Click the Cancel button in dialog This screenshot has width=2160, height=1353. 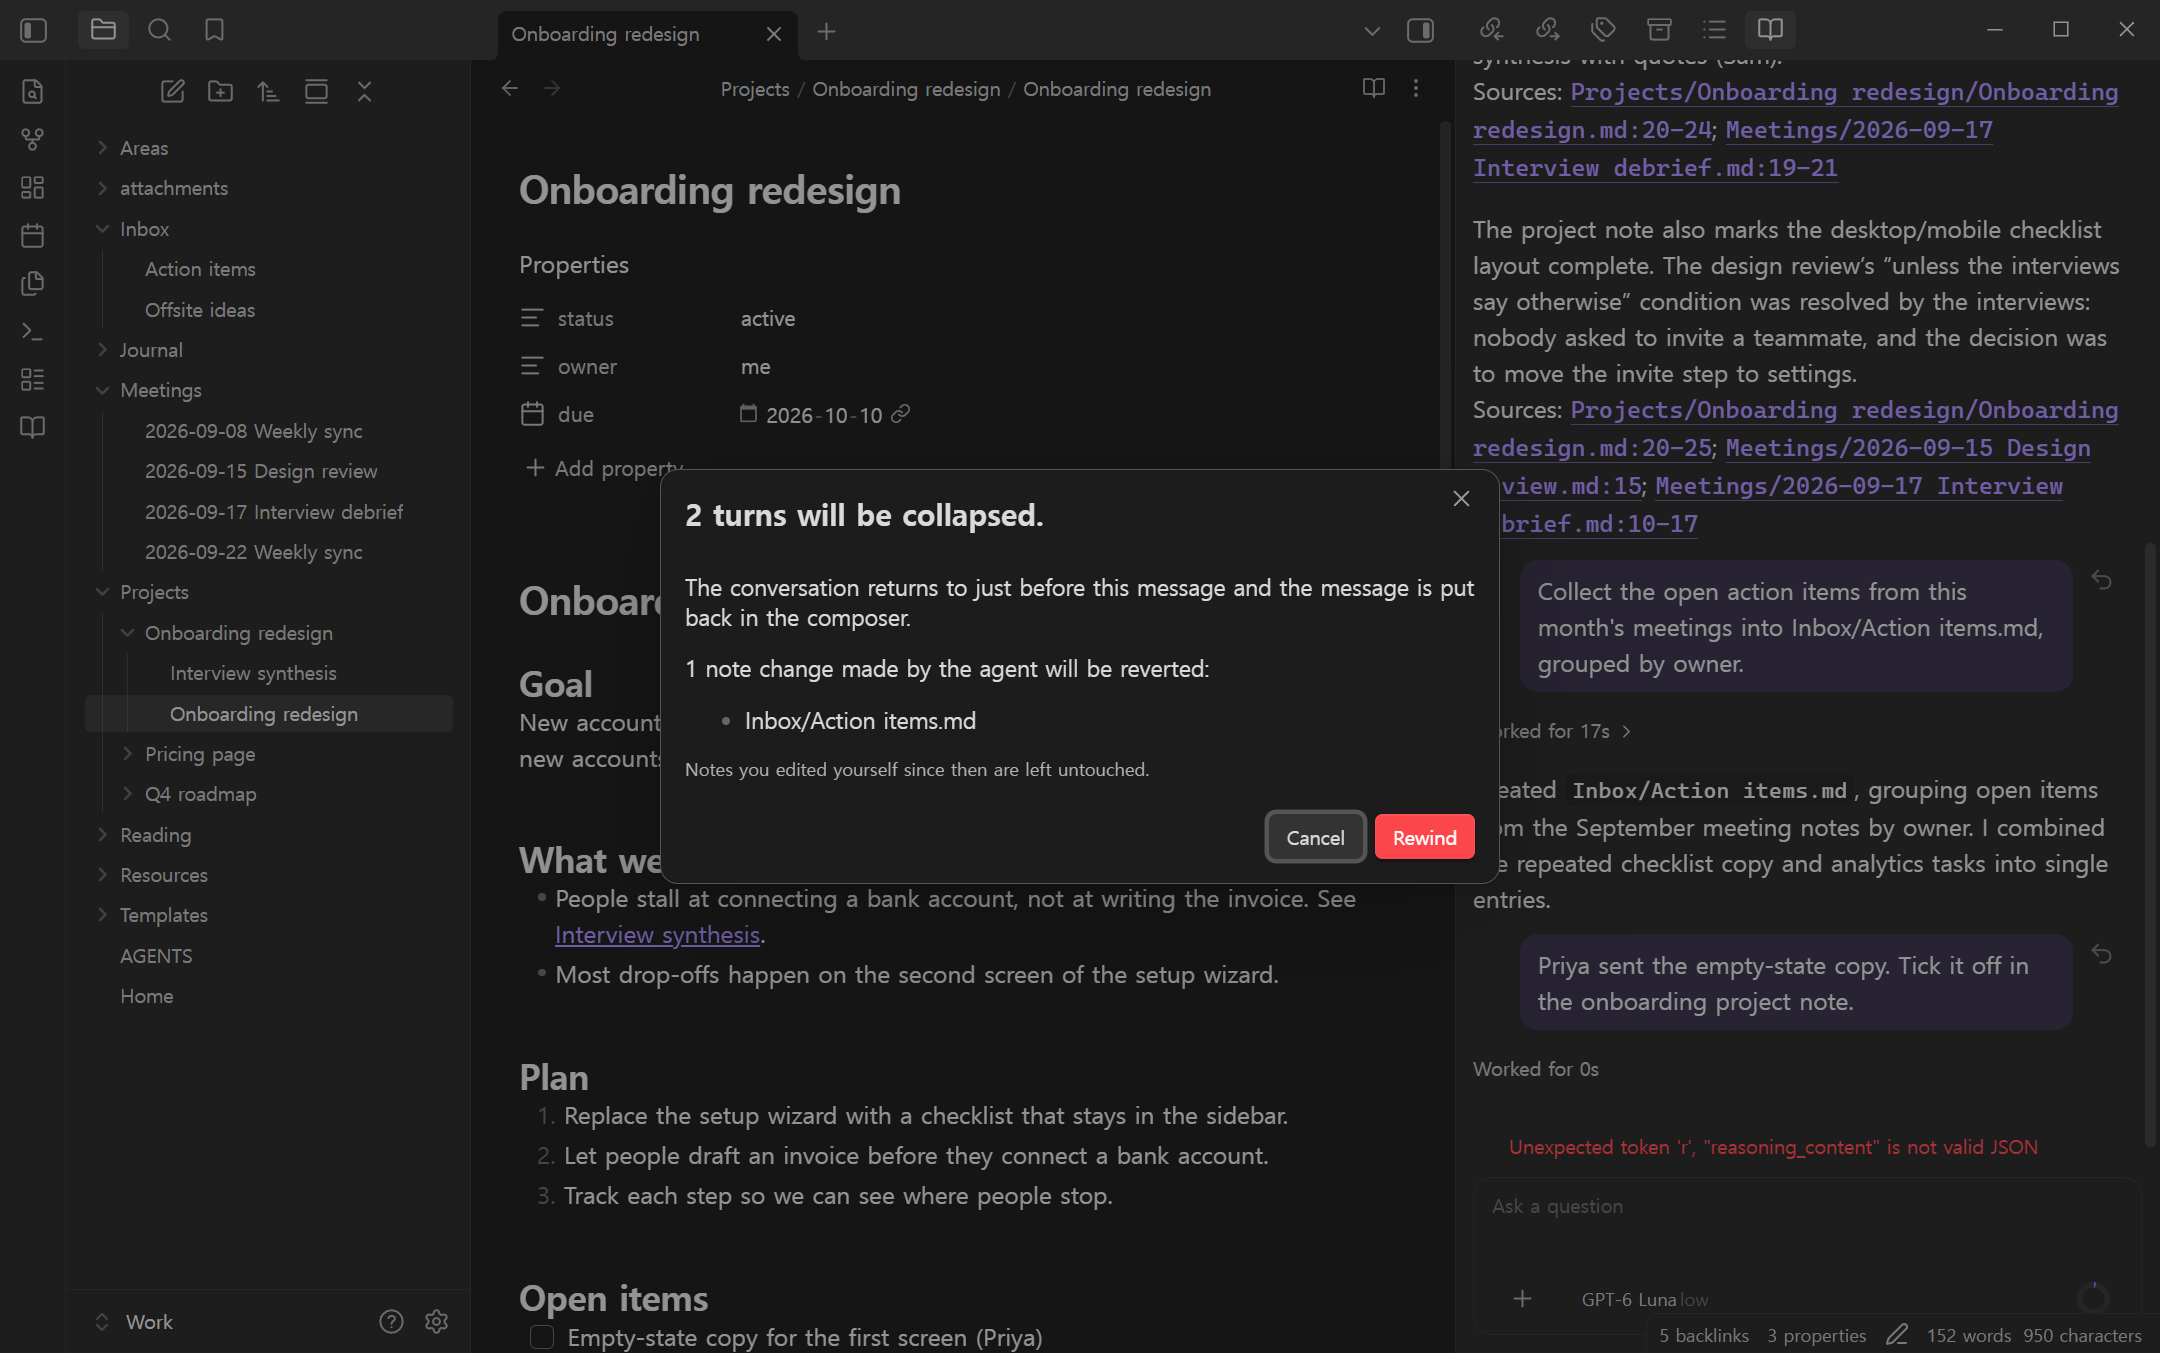click(x=1315, y=837)
